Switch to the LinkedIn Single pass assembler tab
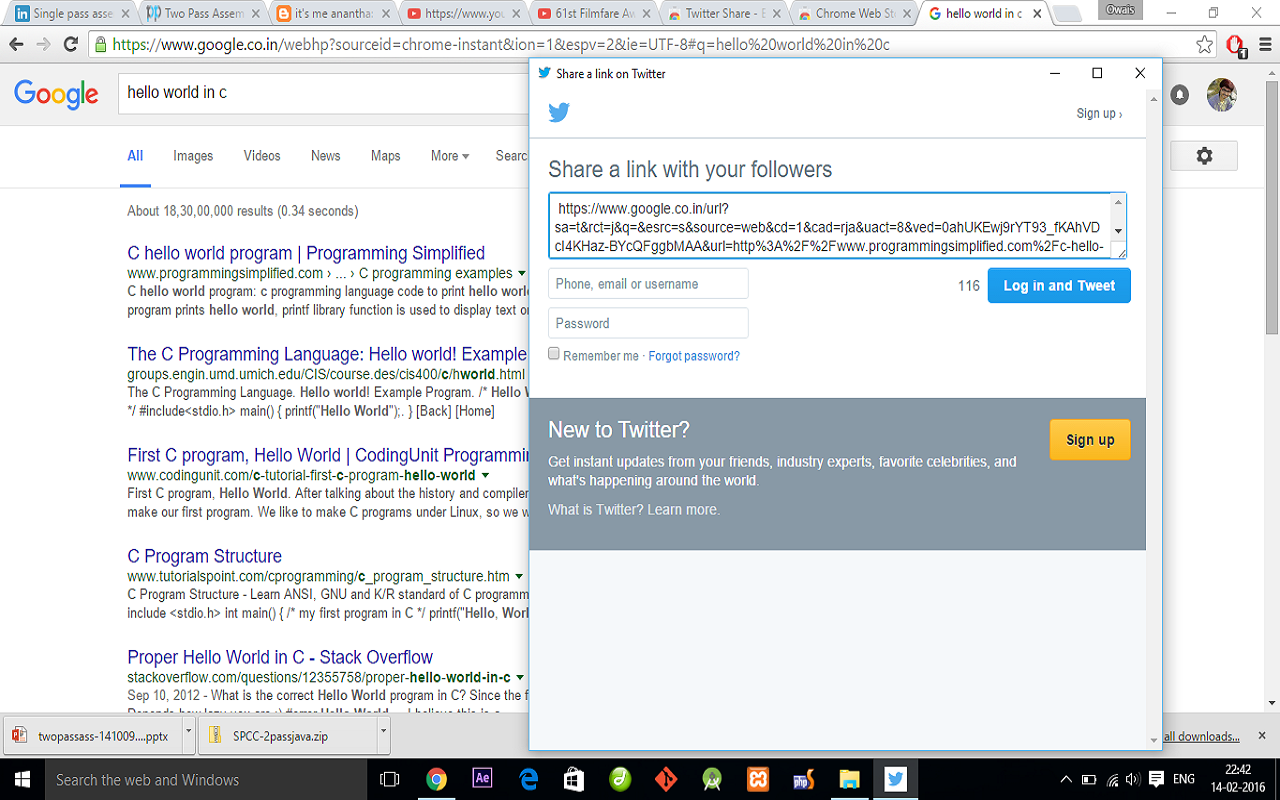1280x800 pixels. tap(70, 14)
